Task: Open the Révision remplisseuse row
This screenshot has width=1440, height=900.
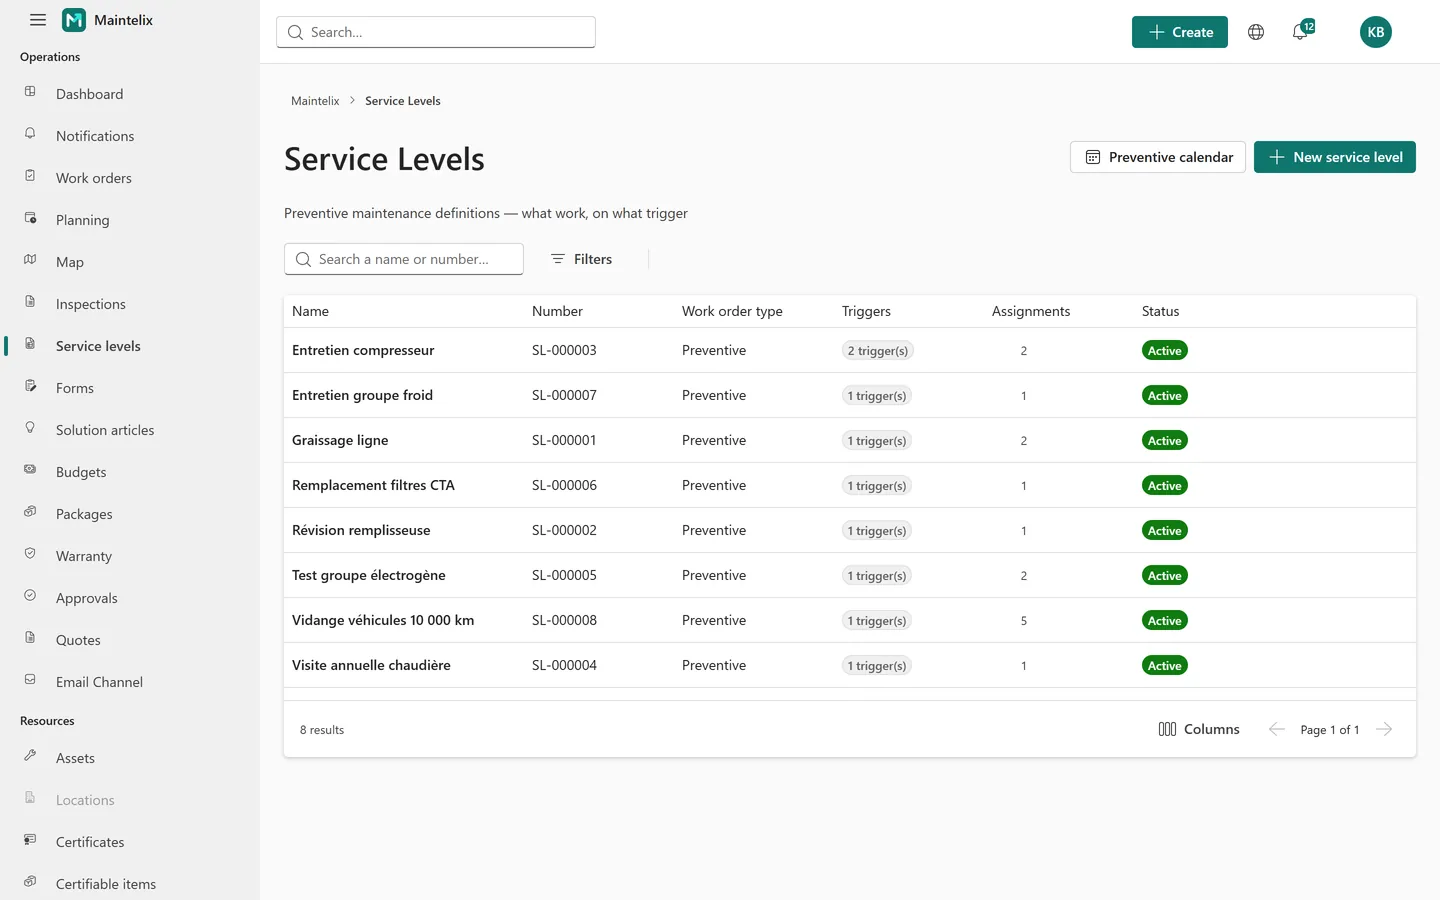Action: pyautogui.click(x=850, y=530)
